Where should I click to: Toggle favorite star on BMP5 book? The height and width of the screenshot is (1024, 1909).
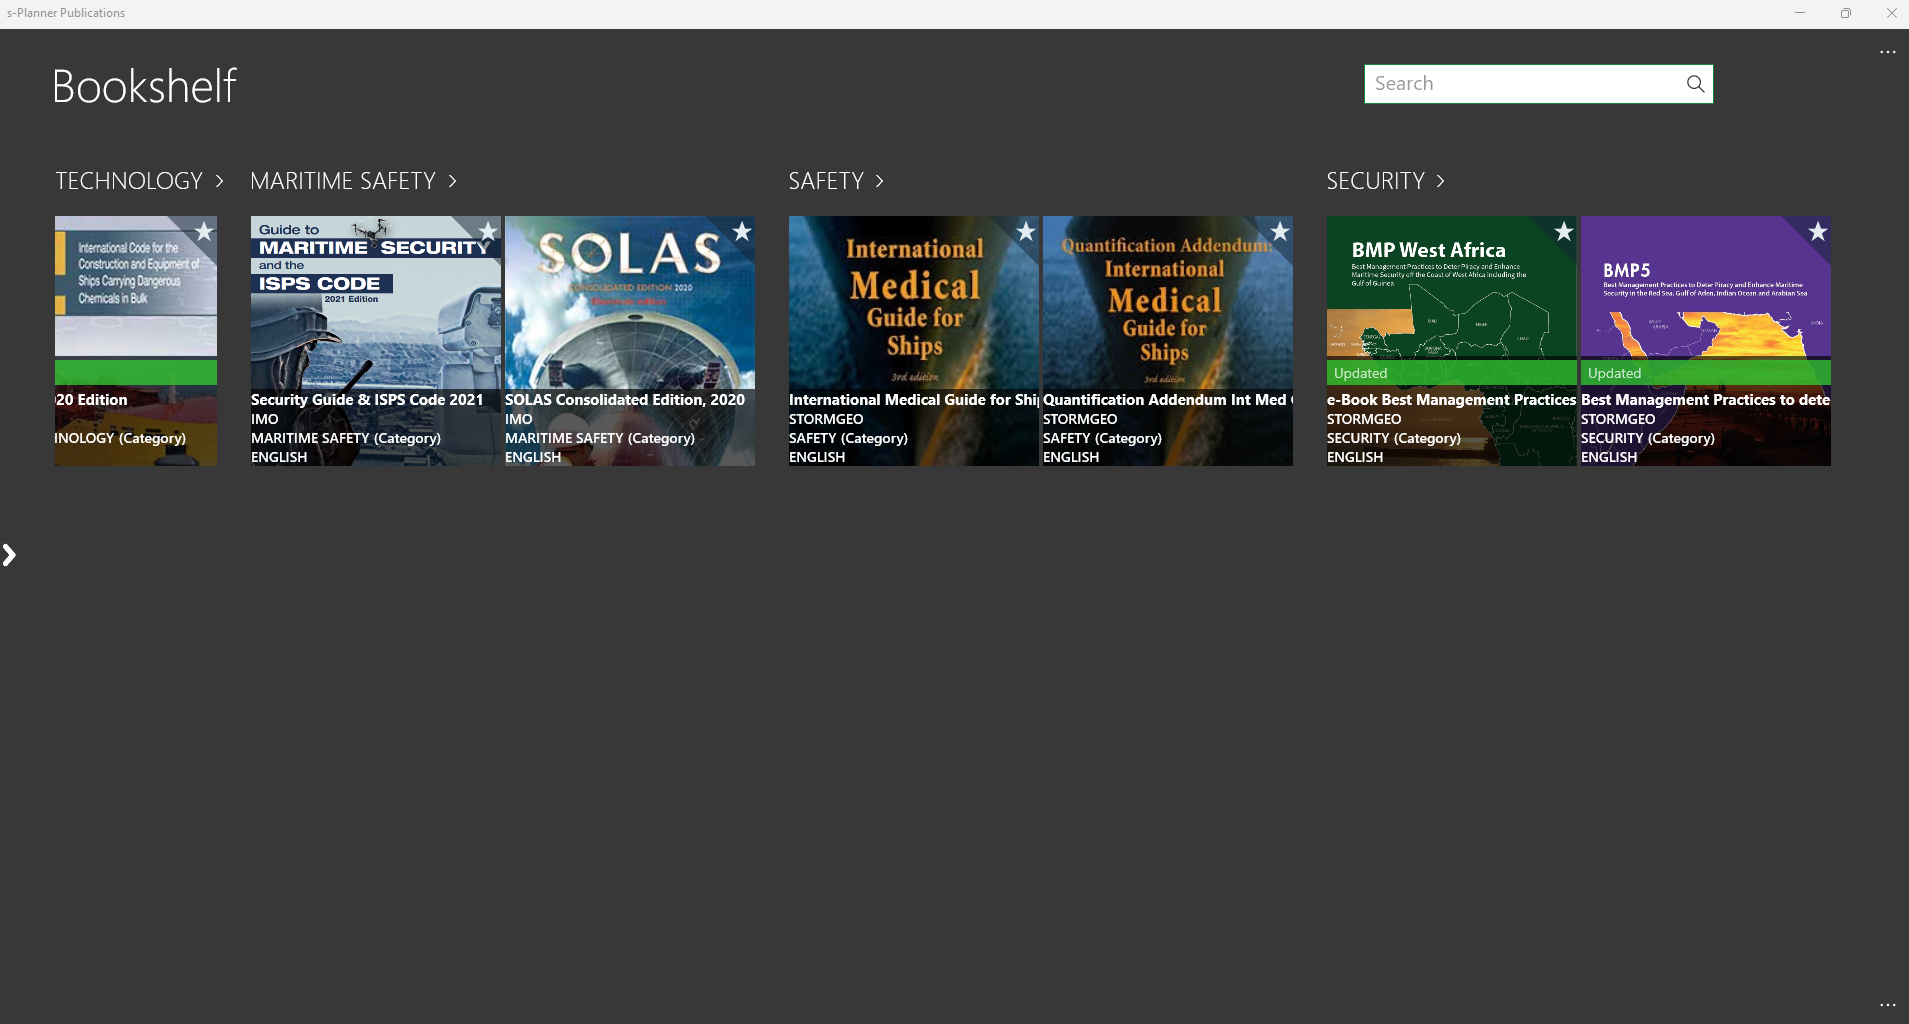[1818, 232]
